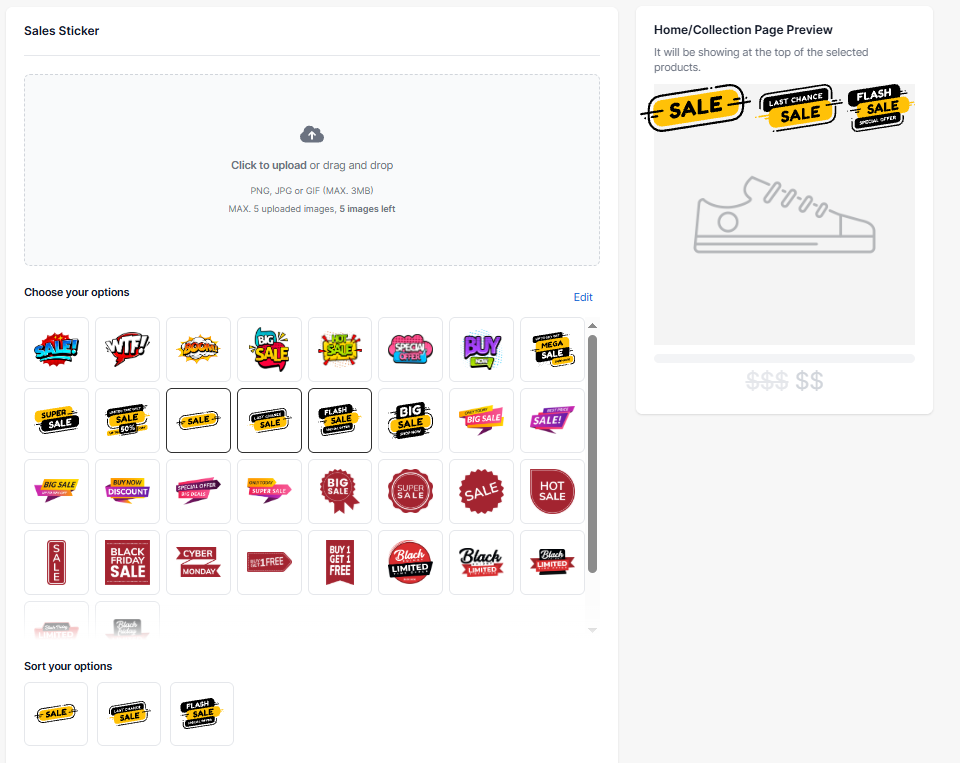Select the comic-style WTF! sticker
The height and width of the screenshot is (763, 960).
coord(127,349)
